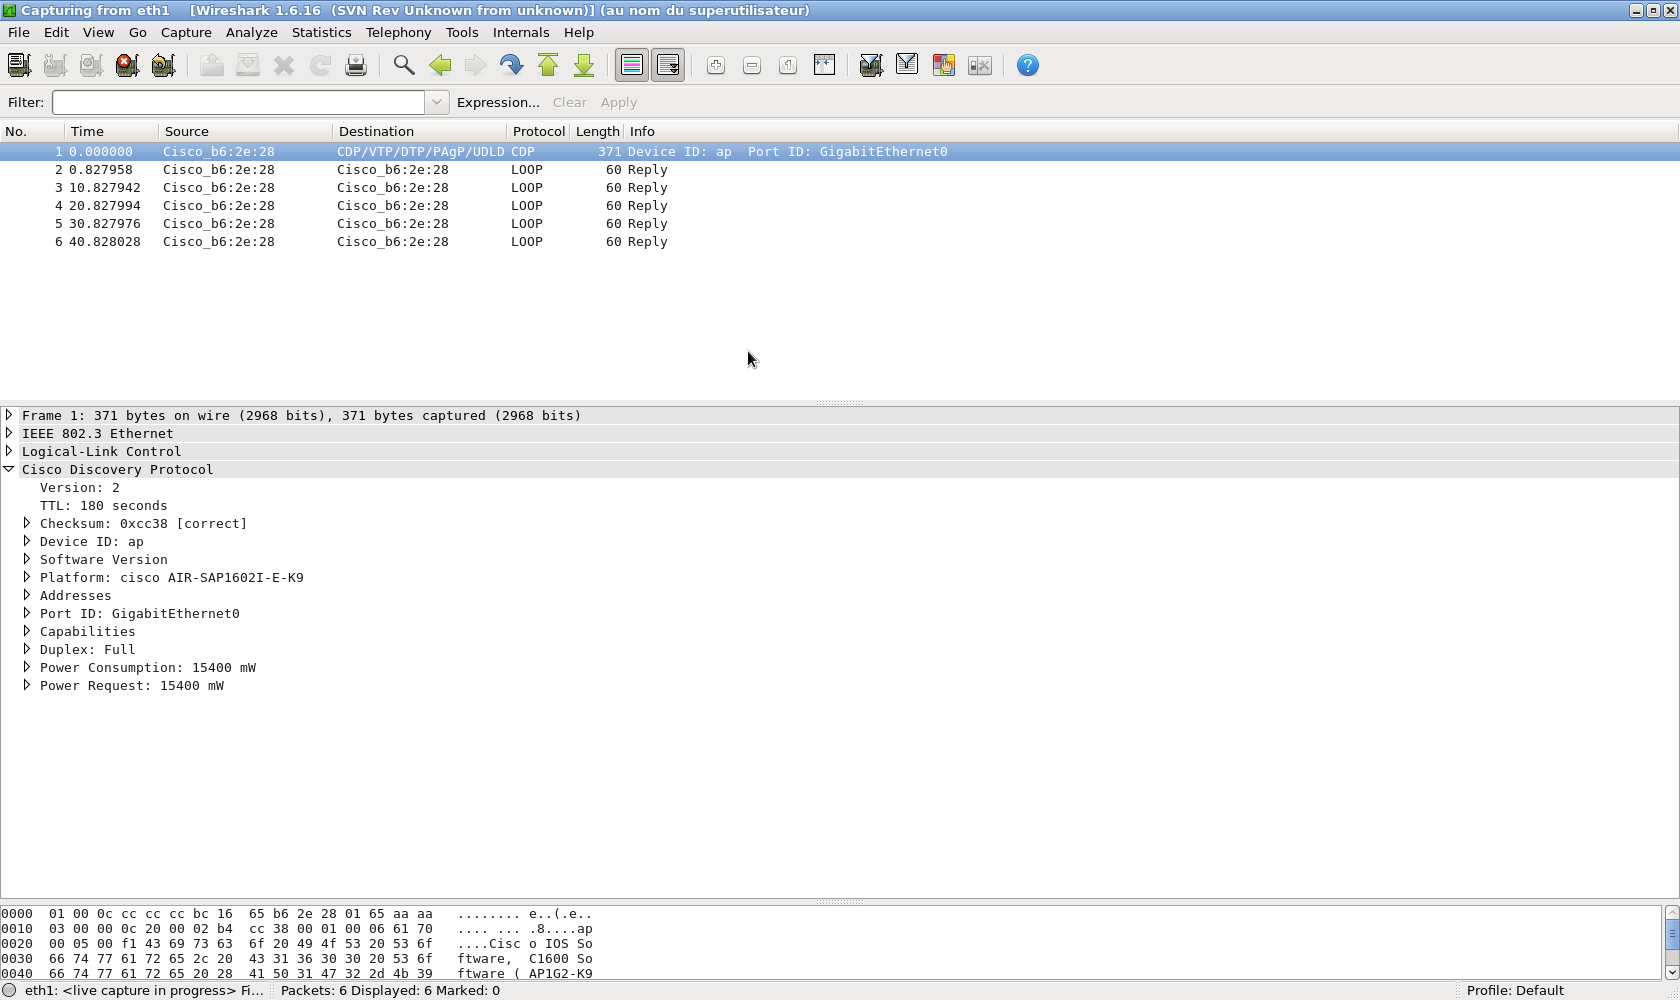Expand the Addresses field

(27, 595)
